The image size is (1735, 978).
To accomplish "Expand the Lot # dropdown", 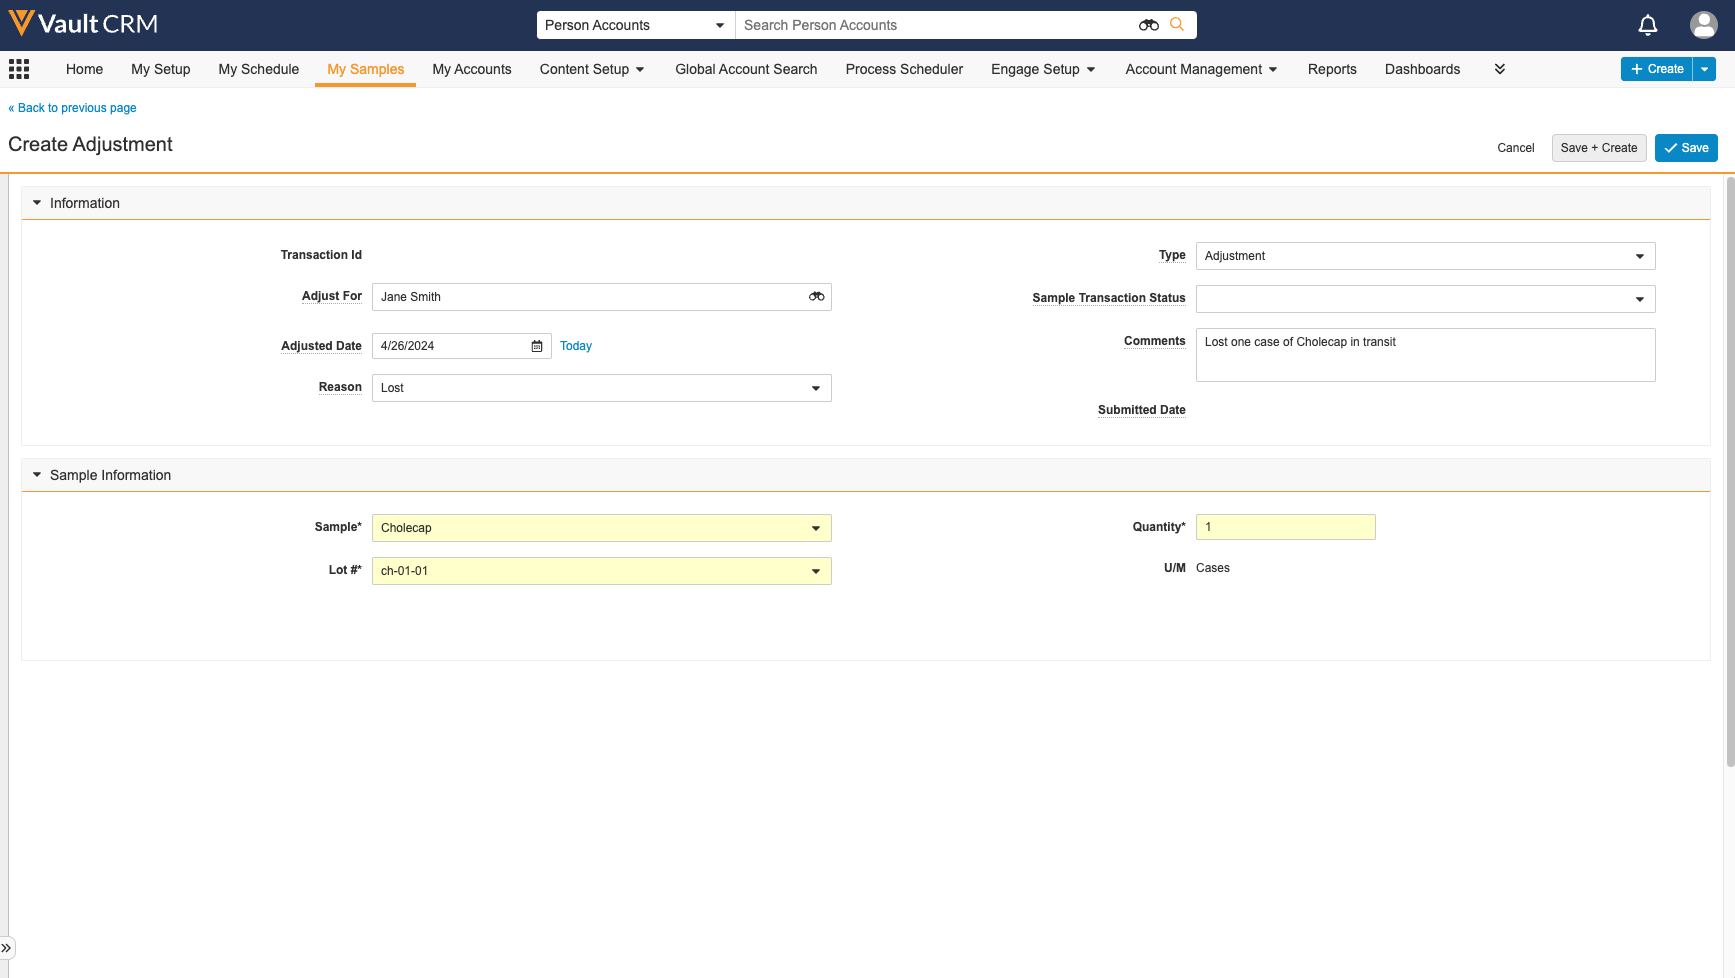I will 601,571.
